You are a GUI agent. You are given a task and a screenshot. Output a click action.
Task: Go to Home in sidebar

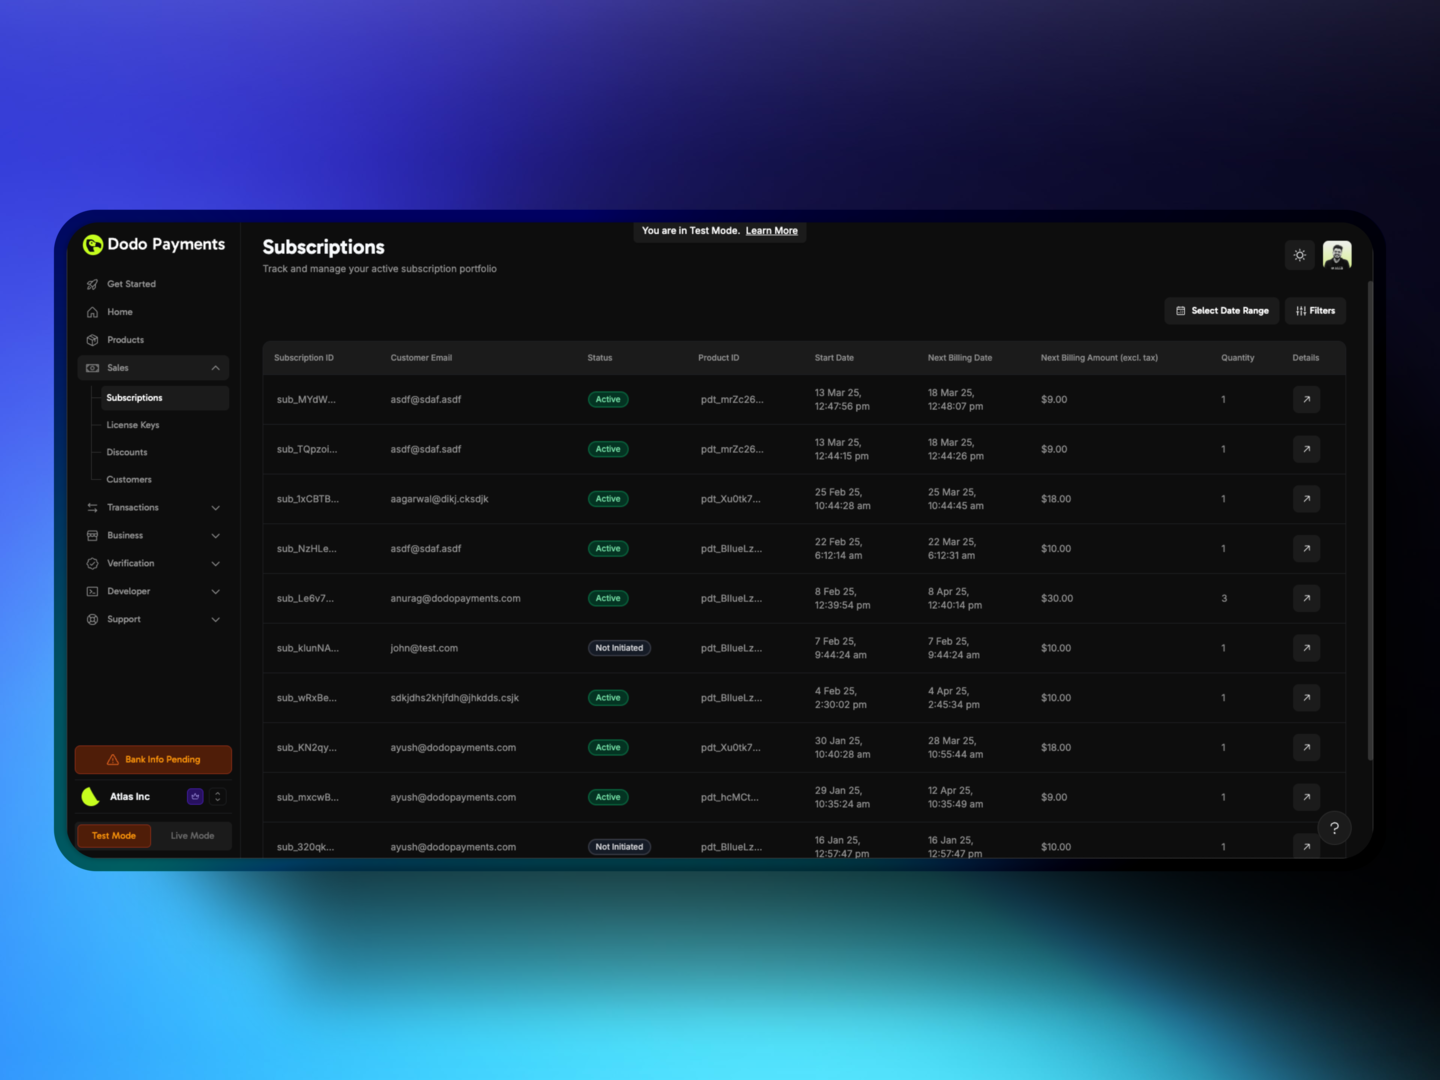(153, 312)
